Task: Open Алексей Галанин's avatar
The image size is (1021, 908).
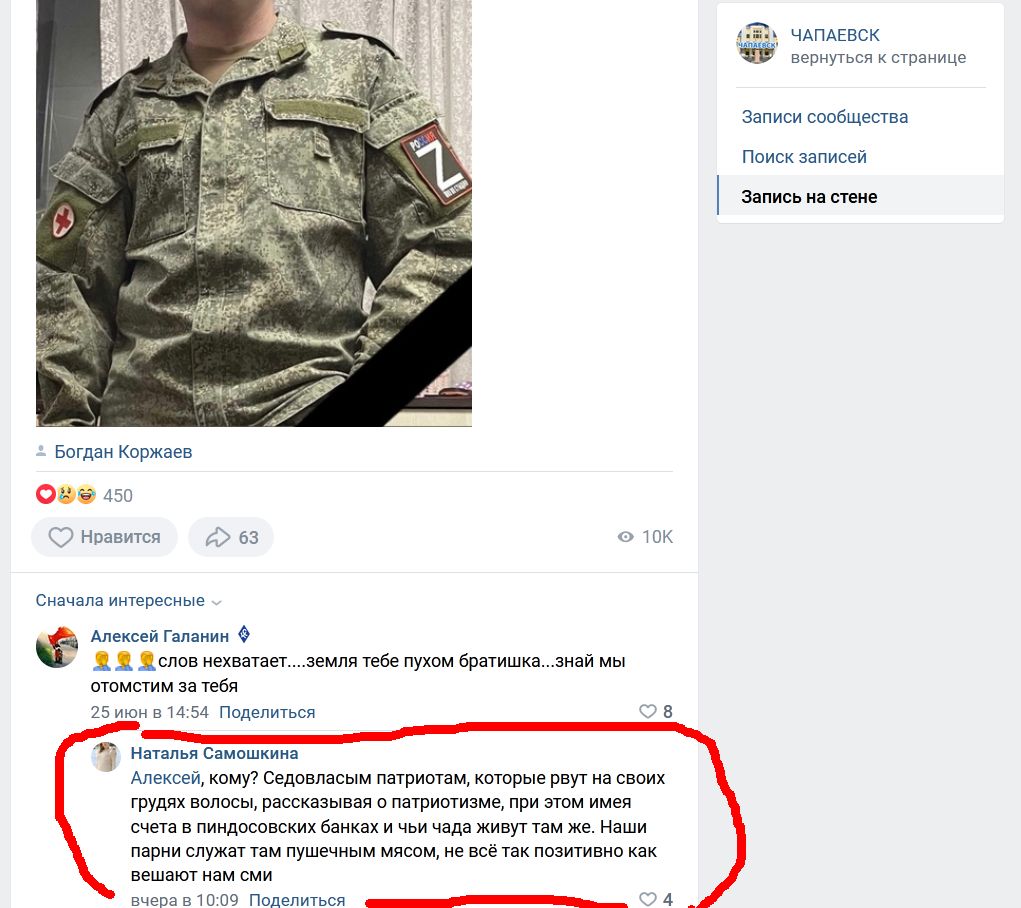Action: point(57,647)
